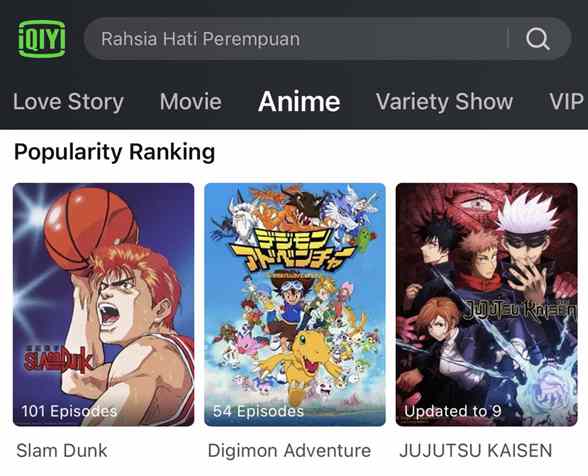Screen dimensions: 588x476
Task: Tap the magnifying glass search icon
Action: point(538,39)
